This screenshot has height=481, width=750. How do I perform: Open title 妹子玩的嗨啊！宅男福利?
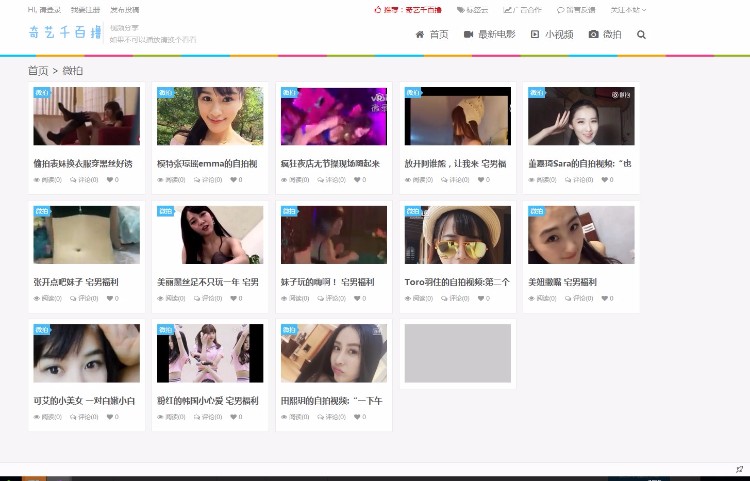click(327, 282)
